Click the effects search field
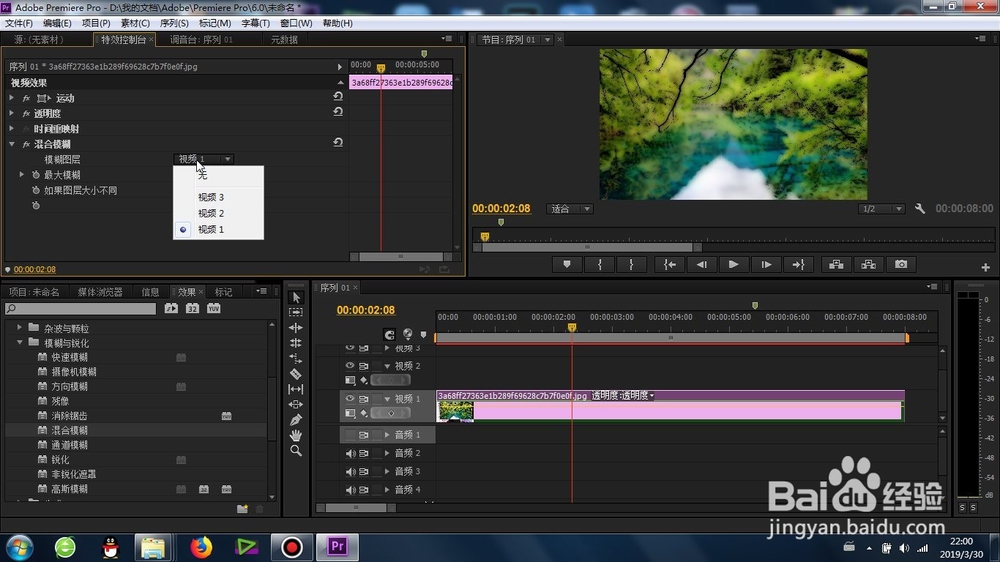The height and width of the screenshot is (562, 1000). pyautogui.click(x=80, y=308)
